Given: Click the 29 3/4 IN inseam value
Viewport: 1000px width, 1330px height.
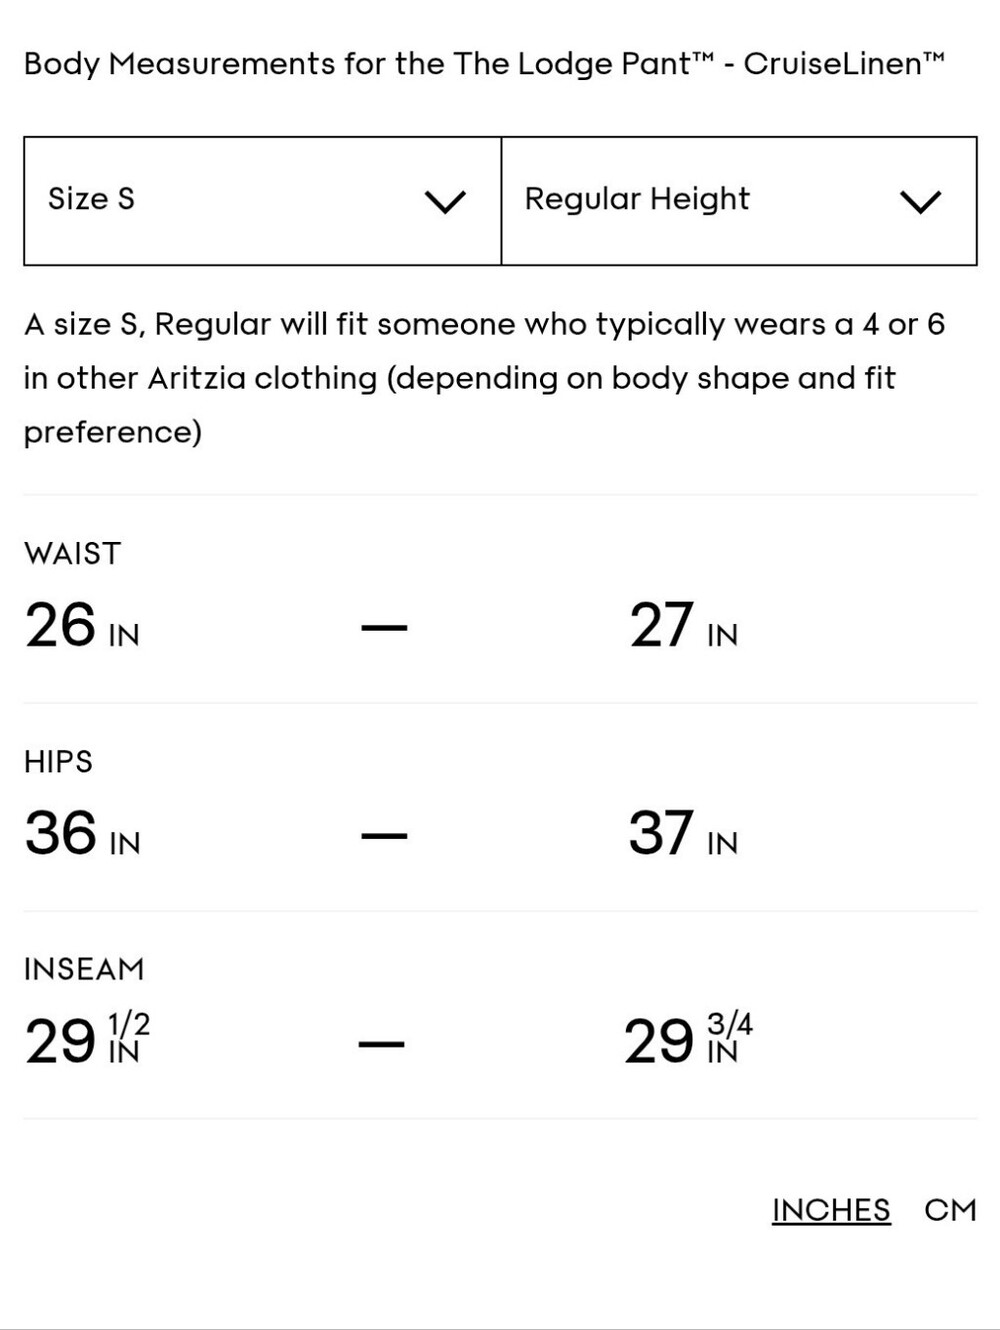Looking at the screenshot, I should [689, 1041].
